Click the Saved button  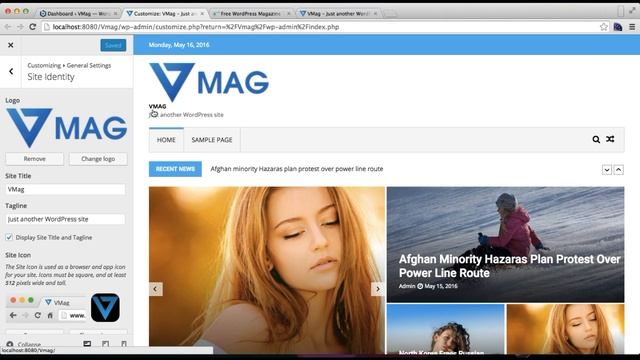tap(113, 45)
